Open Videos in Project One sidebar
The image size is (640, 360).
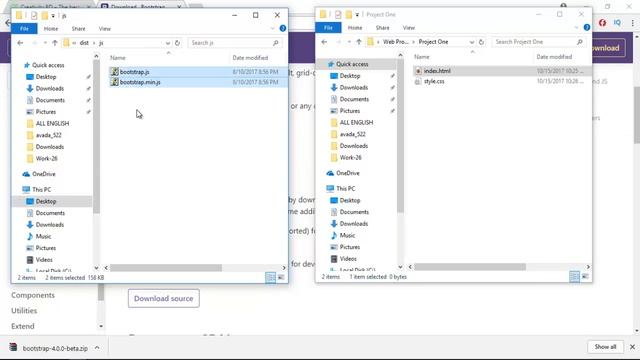click(x=348, y=259)
